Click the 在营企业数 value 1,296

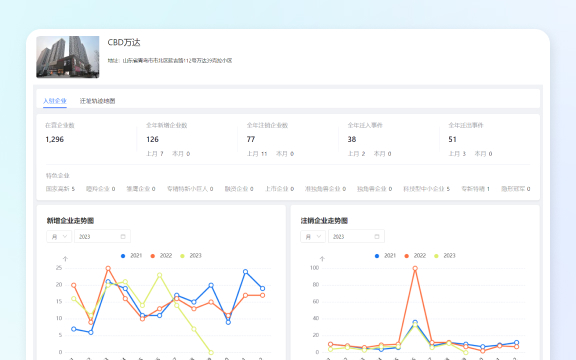pyautogui.click(x=55, y=139)
